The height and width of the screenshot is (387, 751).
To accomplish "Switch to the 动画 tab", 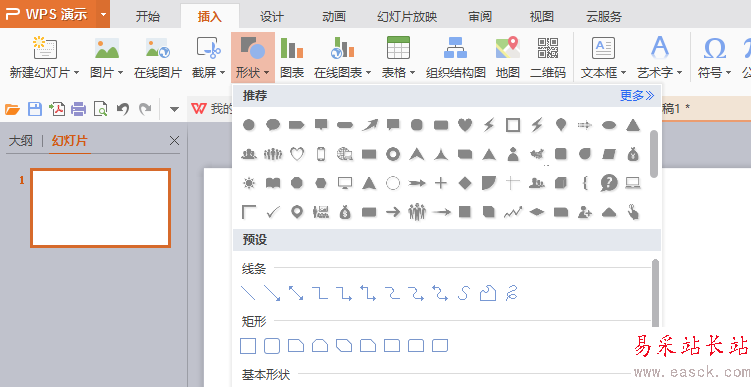I will 334,17.
